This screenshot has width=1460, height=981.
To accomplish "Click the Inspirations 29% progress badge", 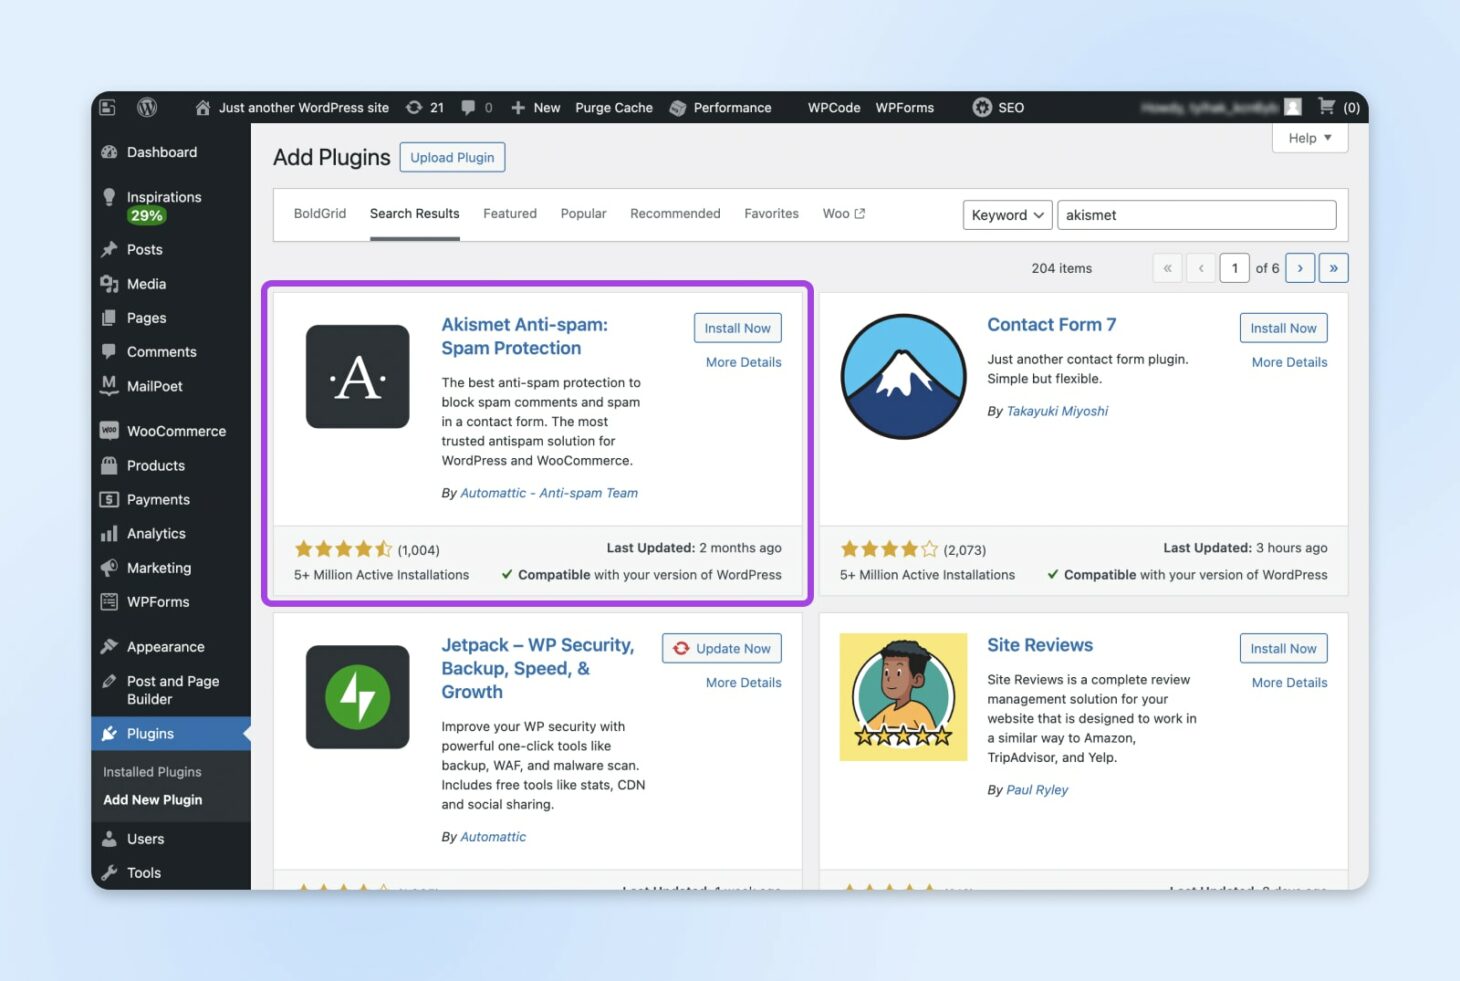I will [x=146, y=215].
